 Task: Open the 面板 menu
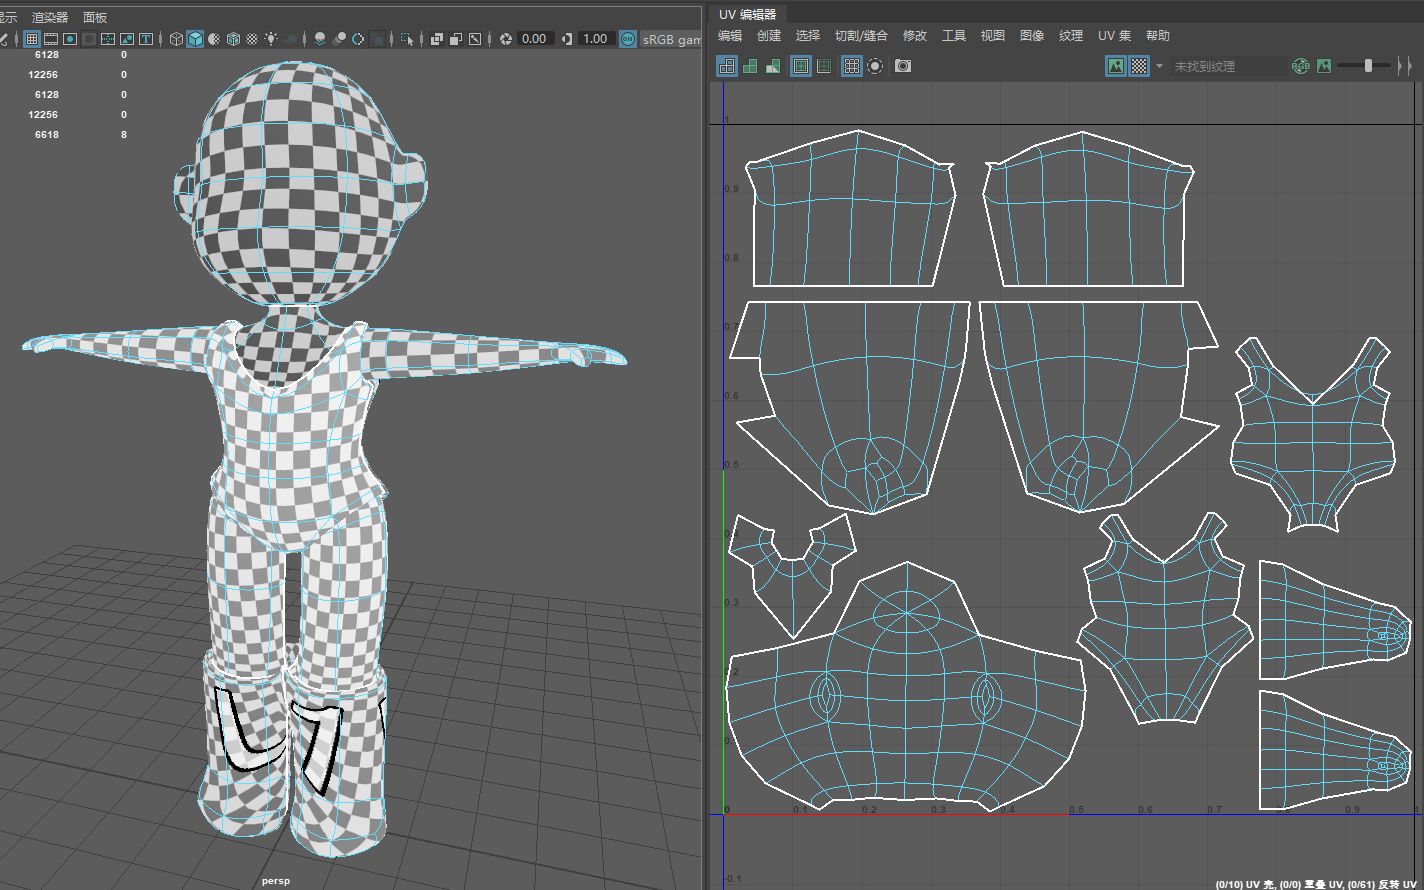[x=95, y=17]
